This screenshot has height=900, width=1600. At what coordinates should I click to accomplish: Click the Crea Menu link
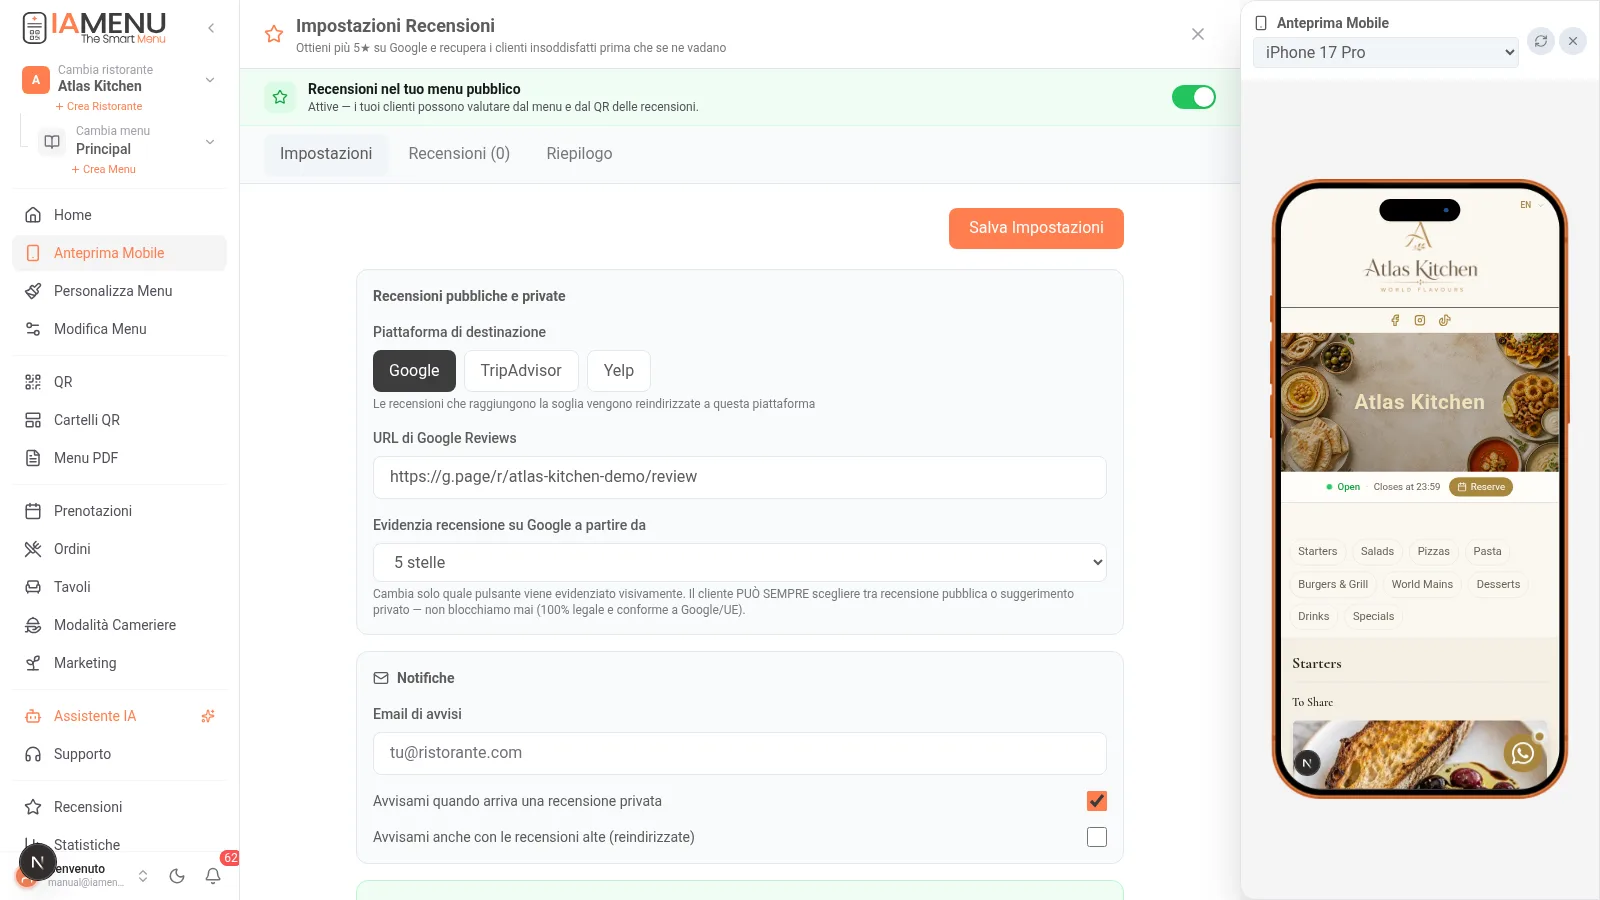pyautogui.click(x=104, y=169)
